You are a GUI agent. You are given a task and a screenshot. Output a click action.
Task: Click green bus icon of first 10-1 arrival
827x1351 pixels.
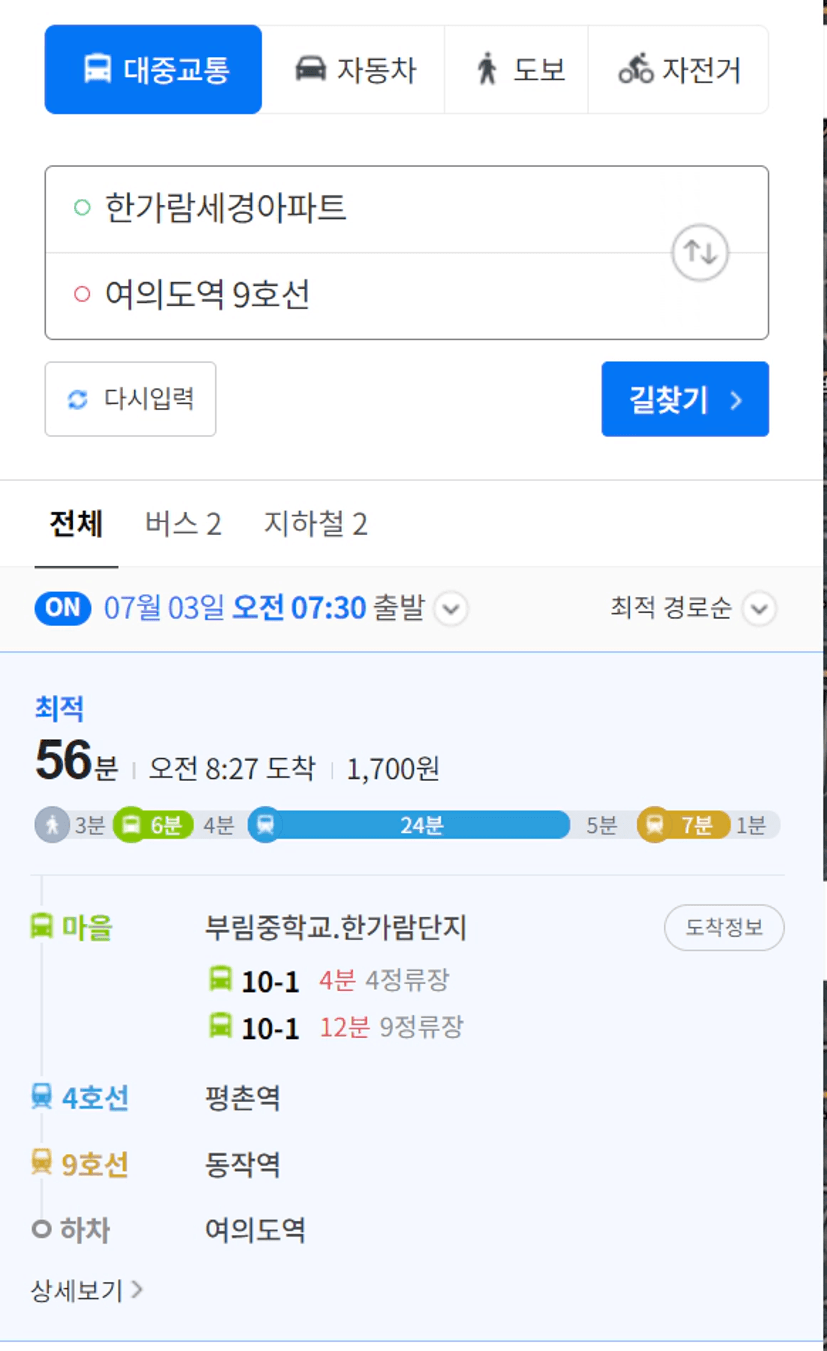coord(220,979)
